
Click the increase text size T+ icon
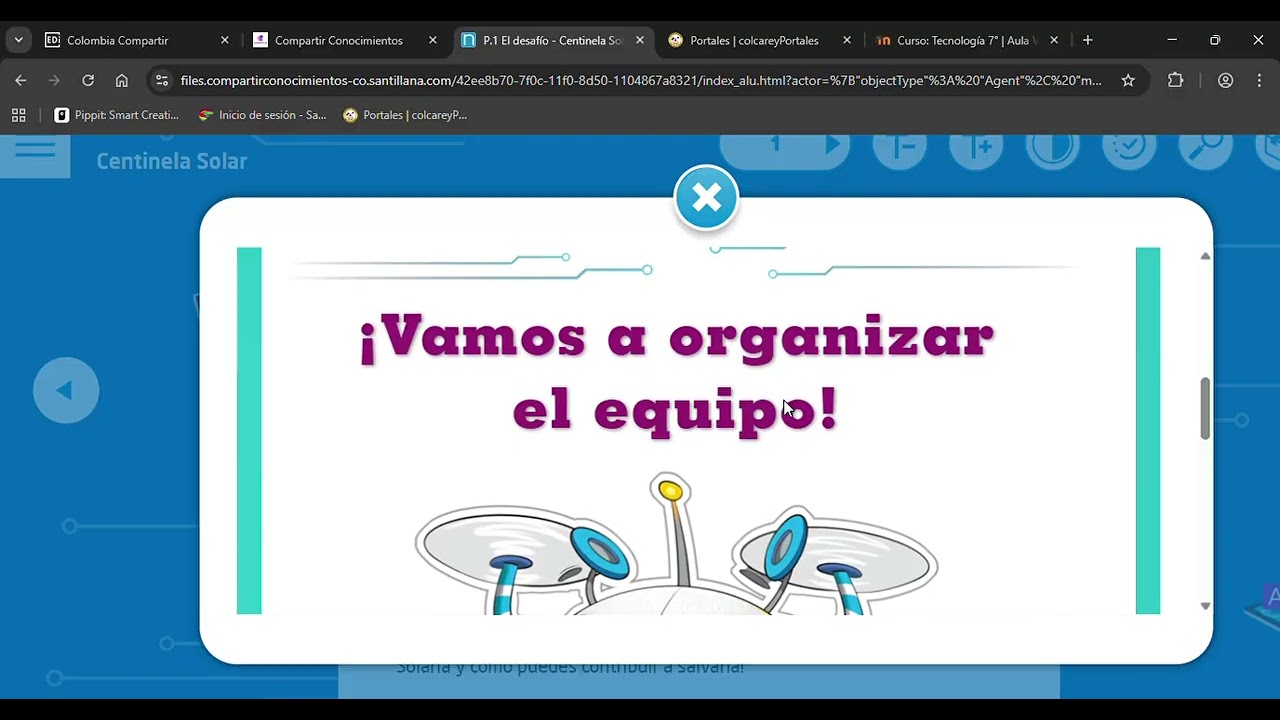pyautogui.click(x=976, y=147)
